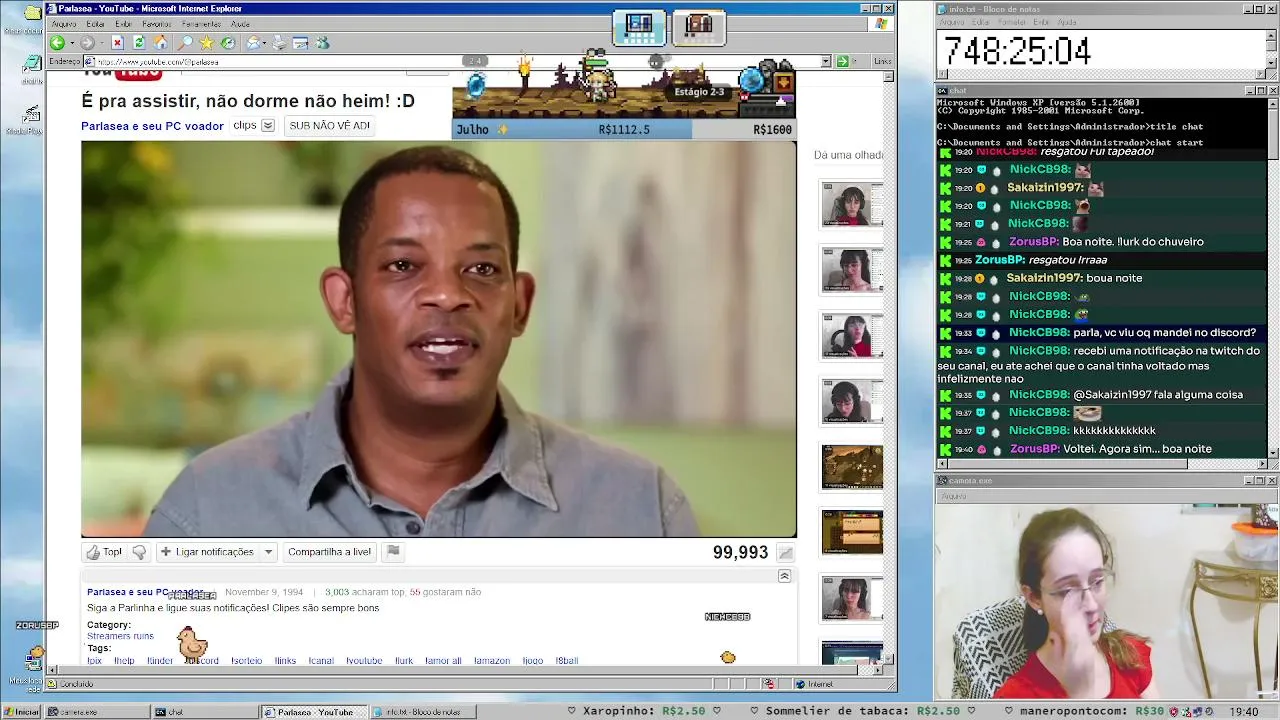Image resolution: width=1280 pixels, height=720 pixels.
Task: Open the Messenger icon in the toolbar
Action: point(322,43)
